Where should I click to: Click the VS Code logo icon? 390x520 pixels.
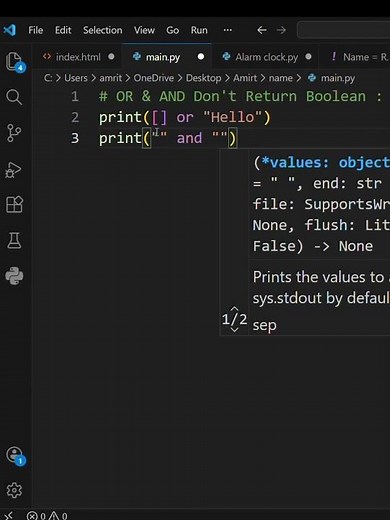coord(10,30)
